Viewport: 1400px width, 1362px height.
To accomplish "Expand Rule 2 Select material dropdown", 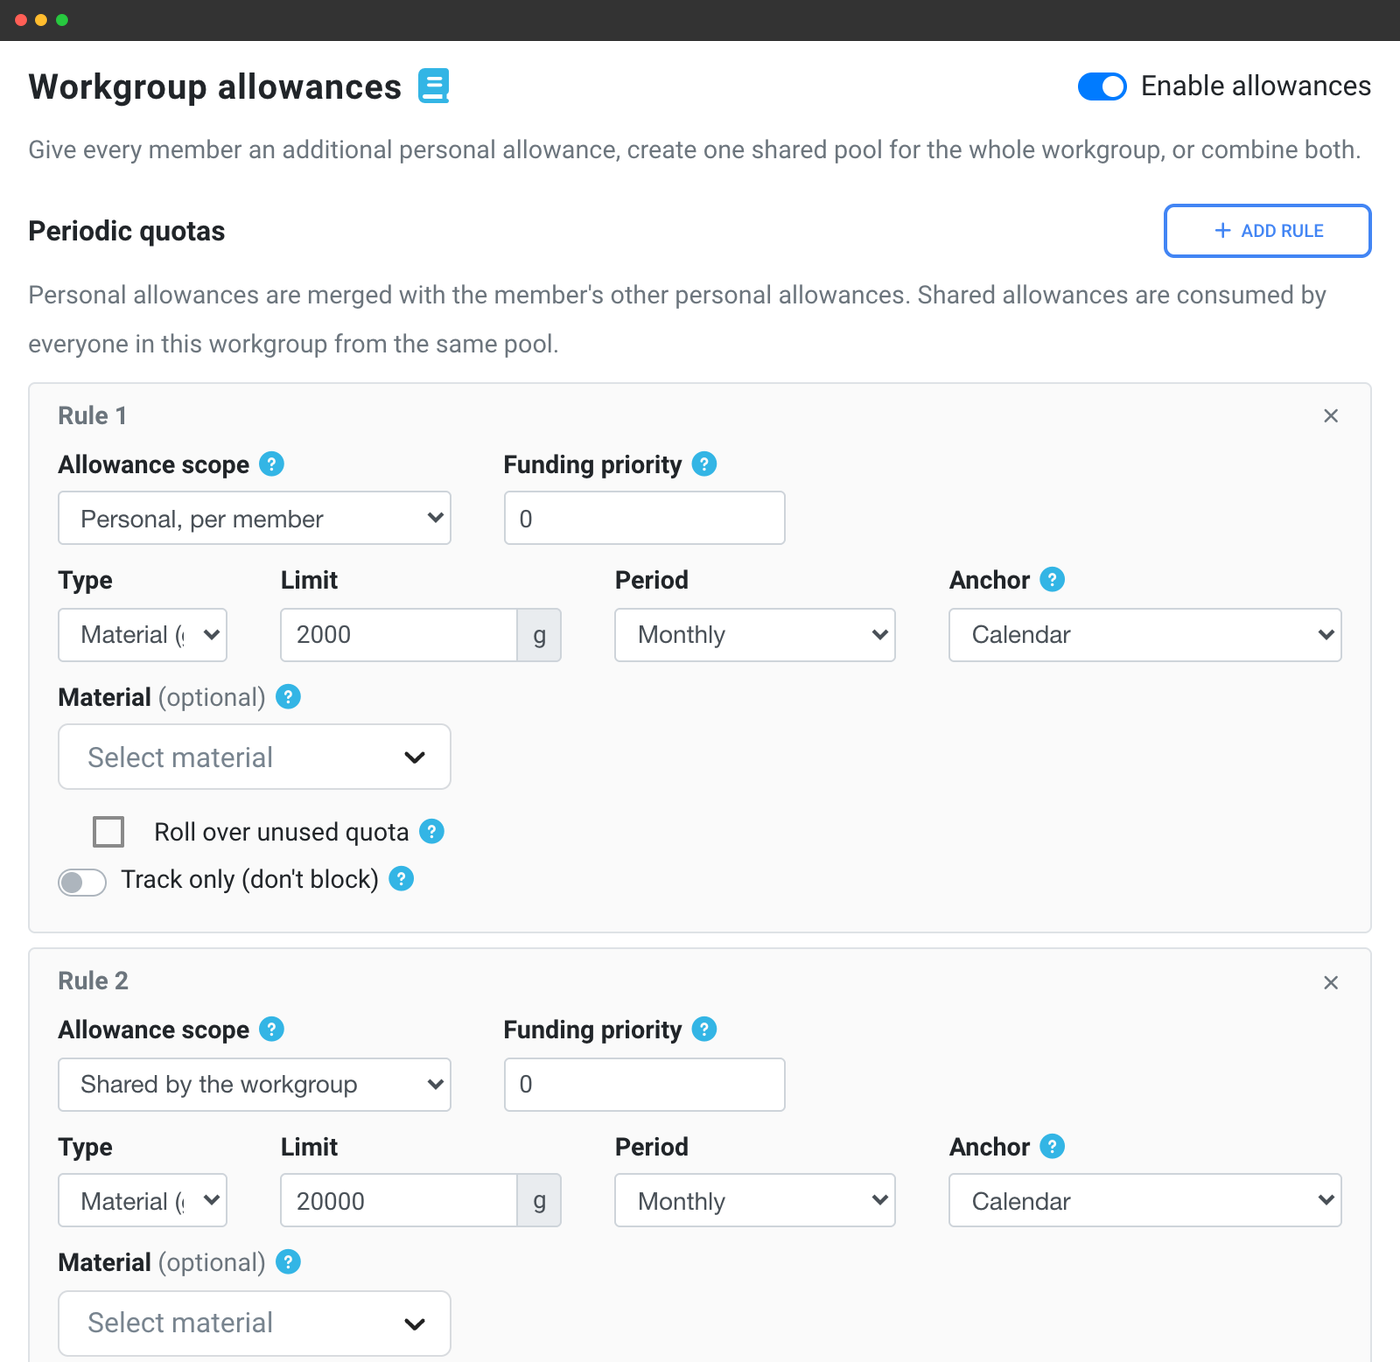I will 255,1323.
